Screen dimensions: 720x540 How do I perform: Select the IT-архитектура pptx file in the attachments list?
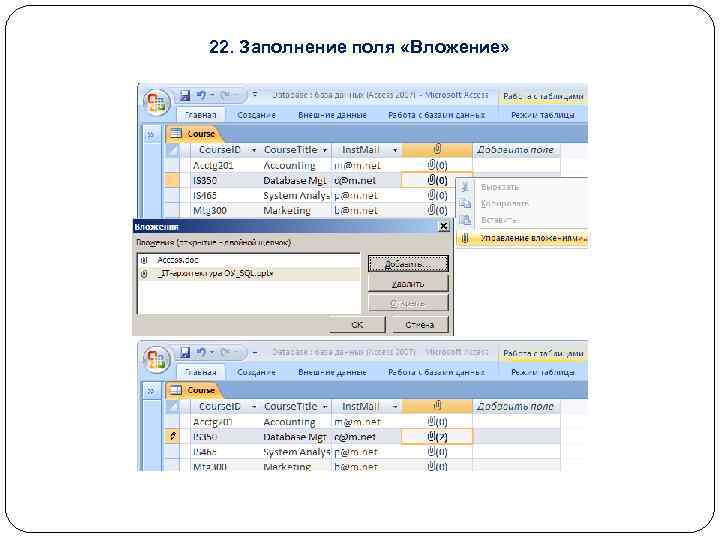(248, 274)
